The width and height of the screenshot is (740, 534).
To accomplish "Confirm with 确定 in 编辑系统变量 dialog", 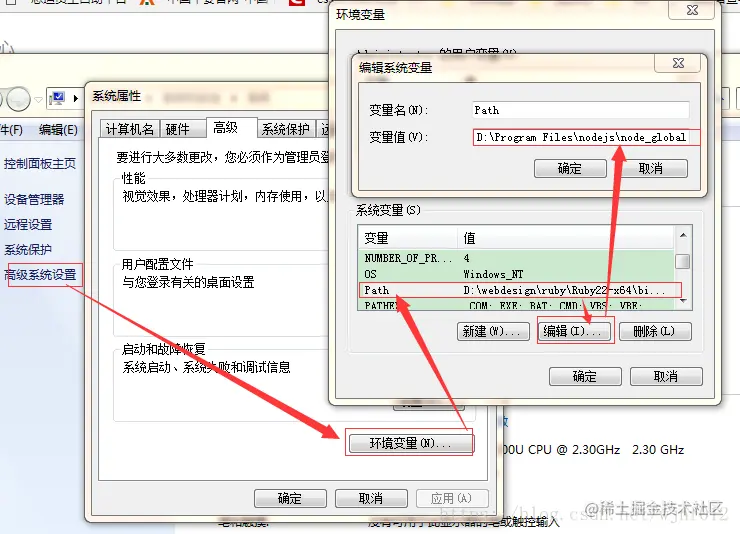I will (x=570, y=168).
